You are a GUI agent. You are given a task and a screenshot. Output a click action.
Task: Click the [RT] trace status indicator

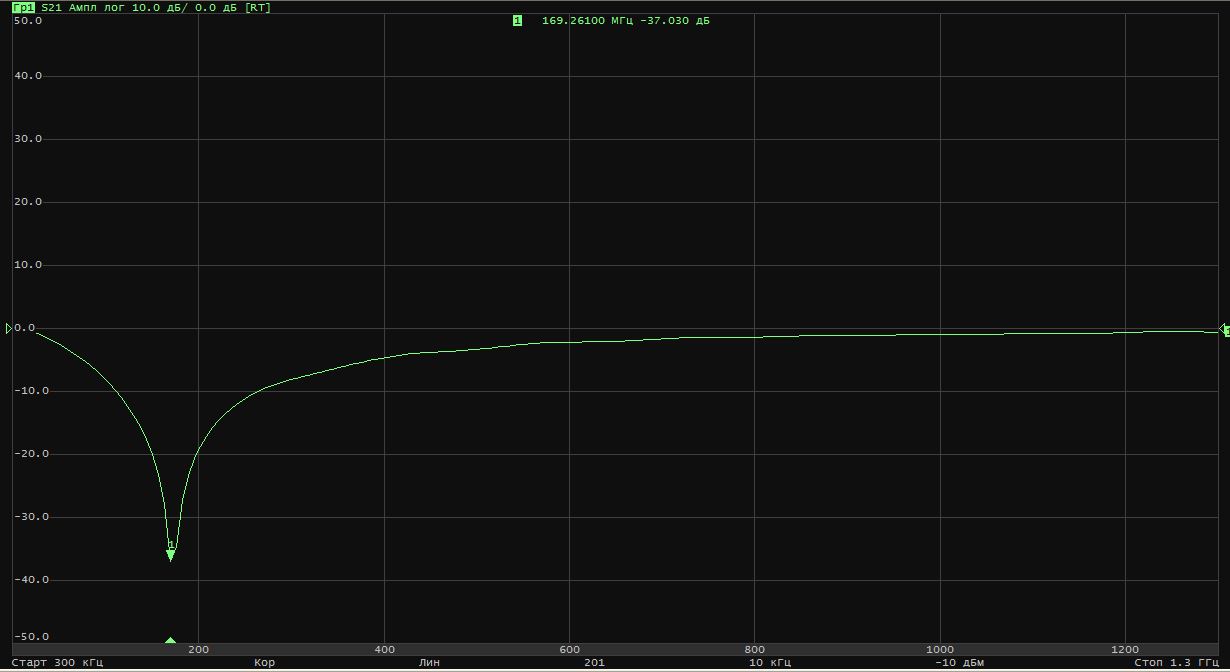257,7
